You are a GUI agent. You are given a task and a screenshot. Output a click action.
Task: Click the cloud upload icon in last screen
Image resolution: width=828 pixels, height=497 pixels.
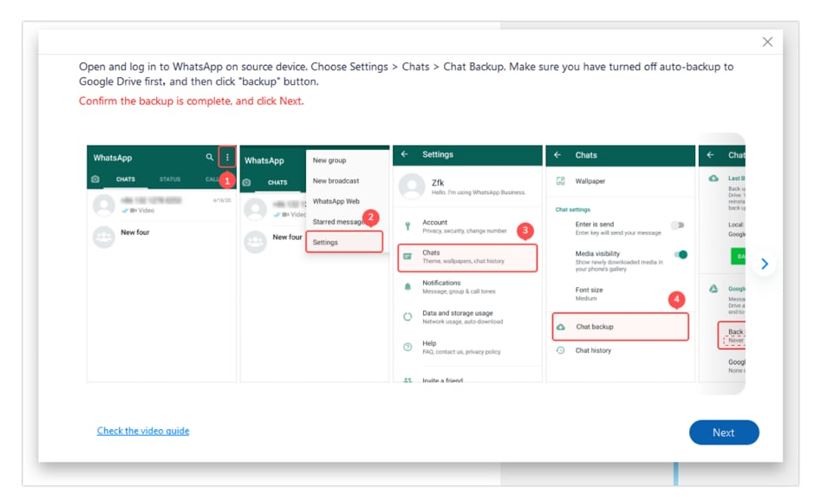tap(713, 179)
